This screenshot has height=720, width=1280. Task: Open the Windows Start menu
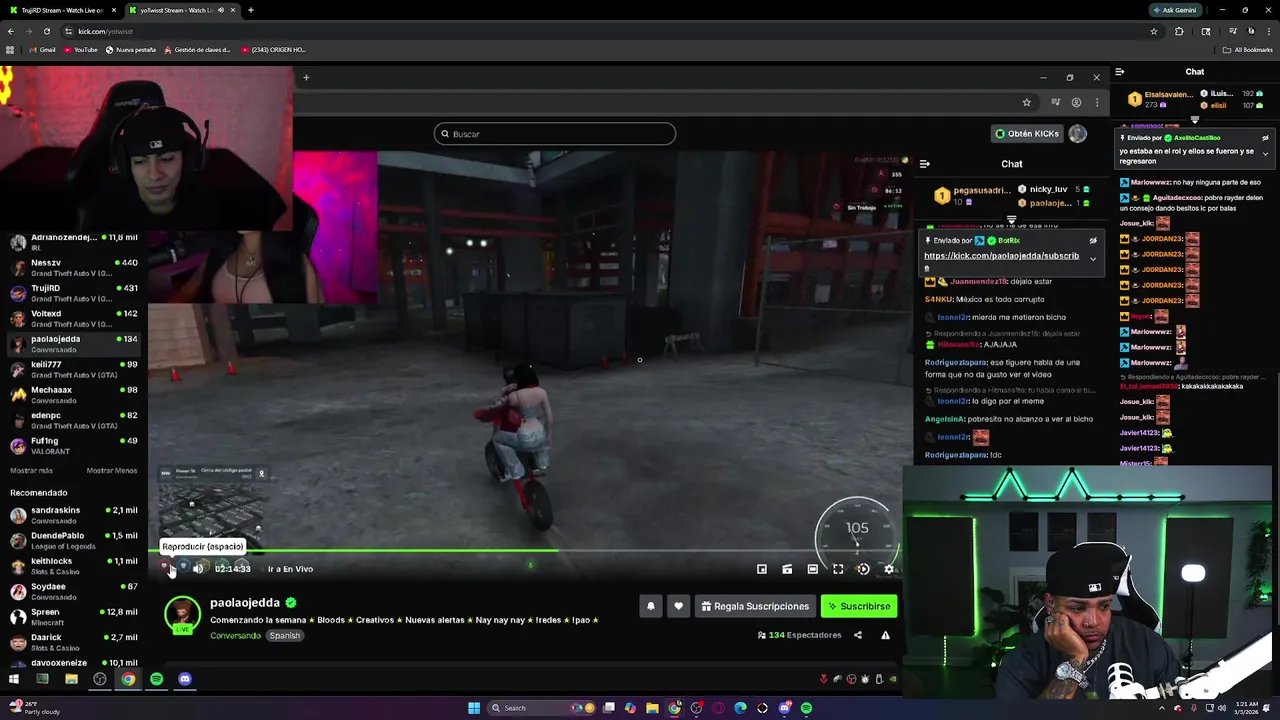(x=474, y=708)
